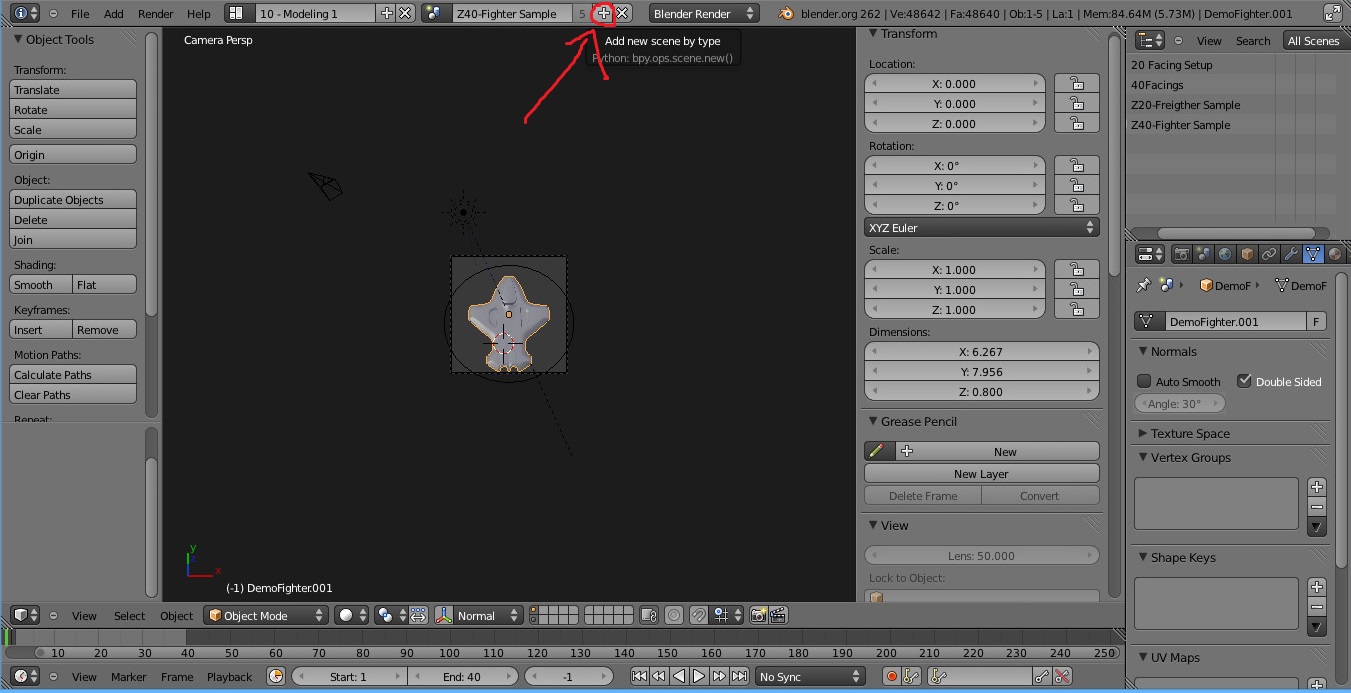
Task: Toggle proportional editing circle icon
Action: 674,615
